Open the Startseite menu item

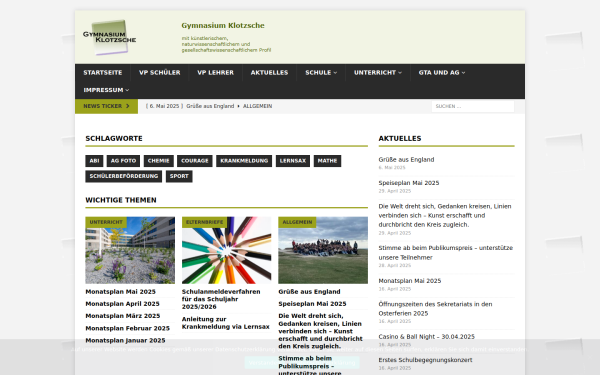103,72
